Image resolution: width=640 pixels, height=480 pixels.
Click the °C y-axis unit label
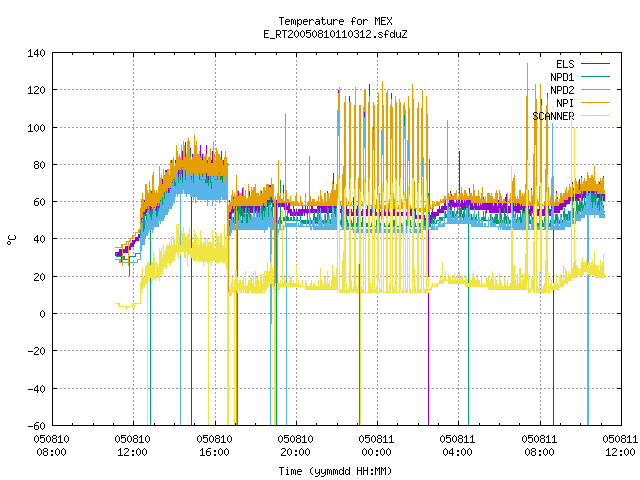12,240
